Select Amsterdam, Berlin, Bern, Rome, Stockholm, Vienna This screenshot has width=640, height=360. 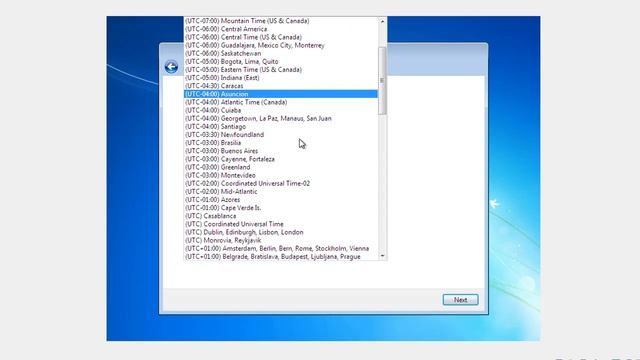(281, 249)
